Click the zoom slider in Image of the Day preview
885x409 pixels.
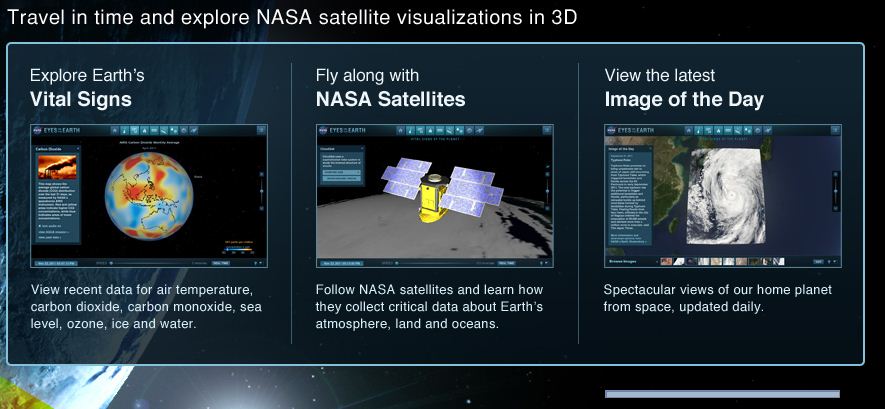click(x=836, y=190)
